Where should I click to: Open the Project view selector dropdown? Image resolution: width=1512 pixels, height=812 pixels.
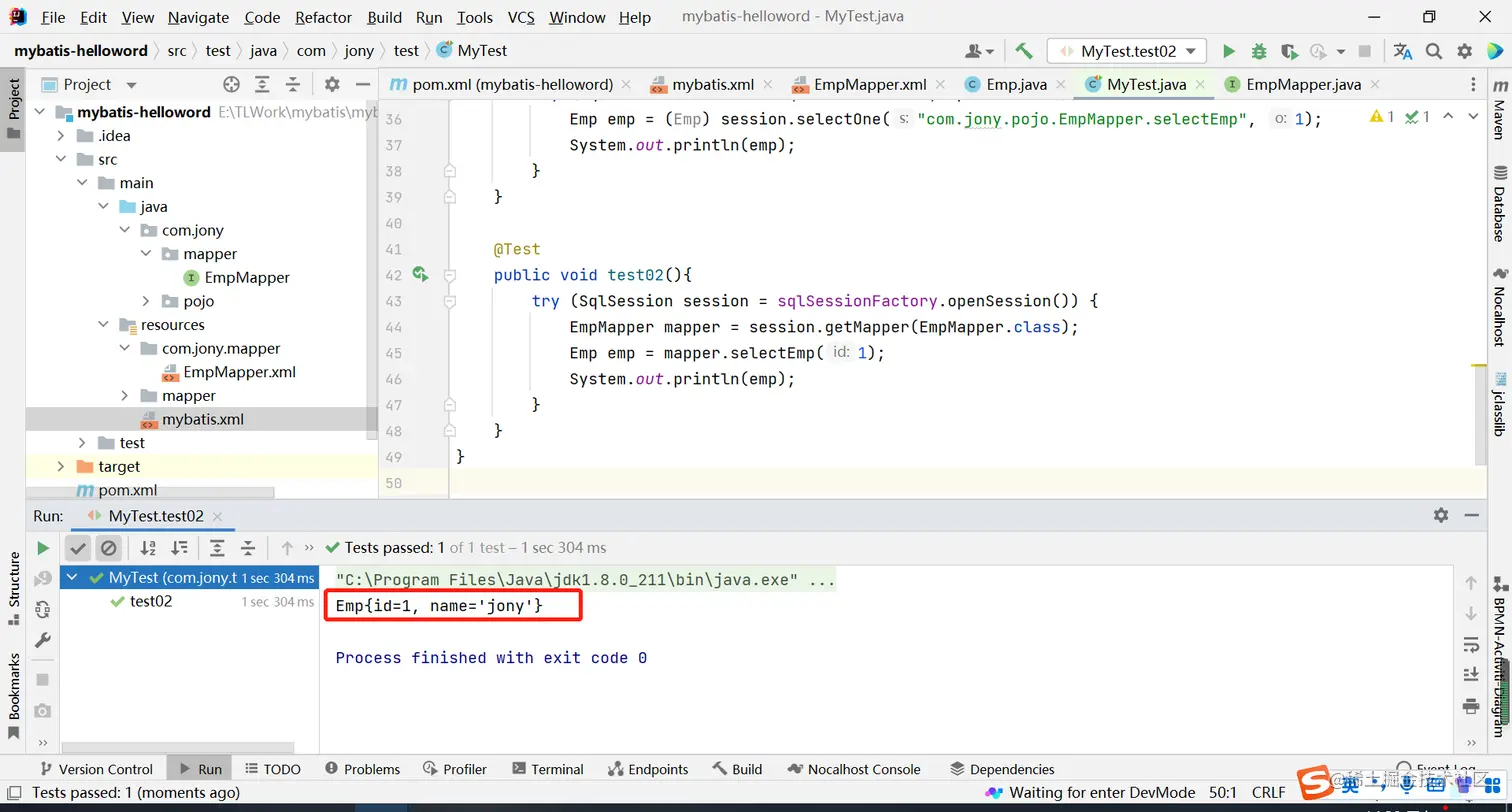tap(131, 85)
